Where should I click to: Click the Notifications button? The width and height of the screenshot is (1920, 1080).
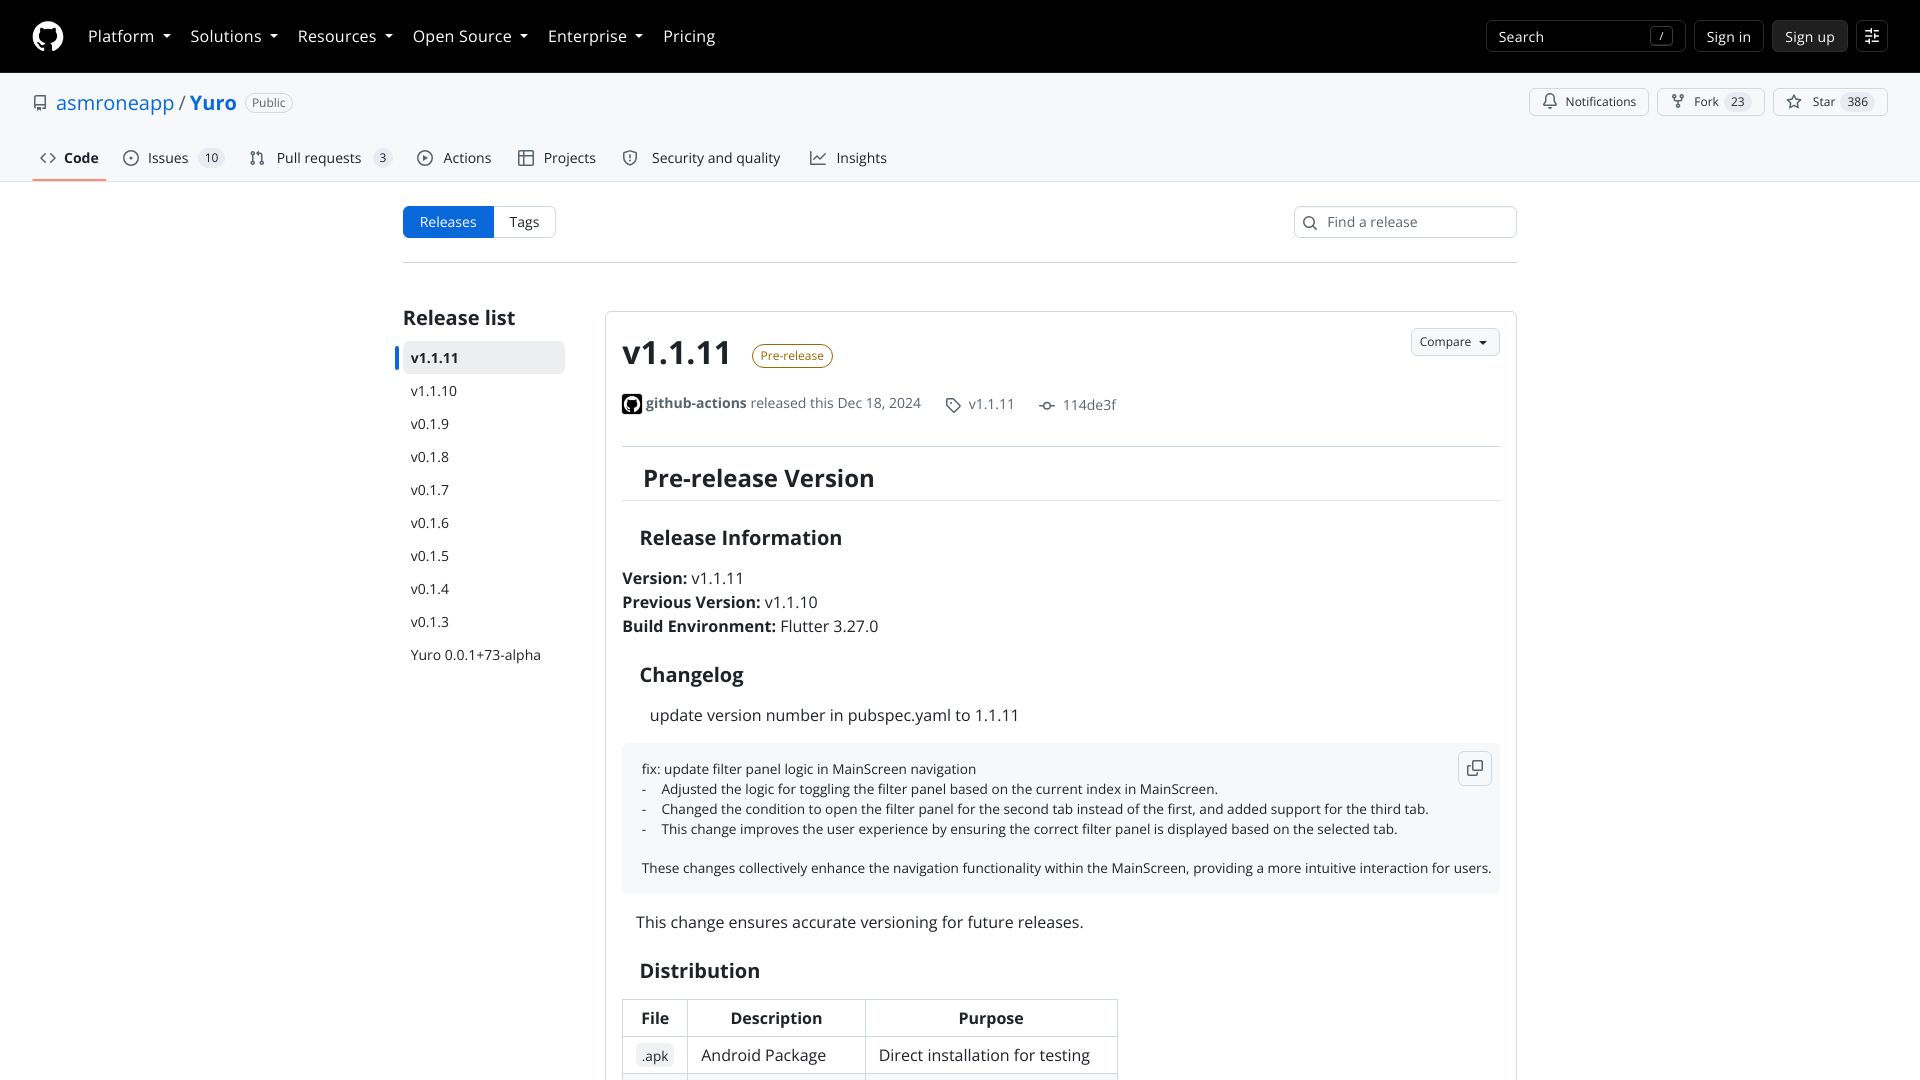(x=1588, y=102)
